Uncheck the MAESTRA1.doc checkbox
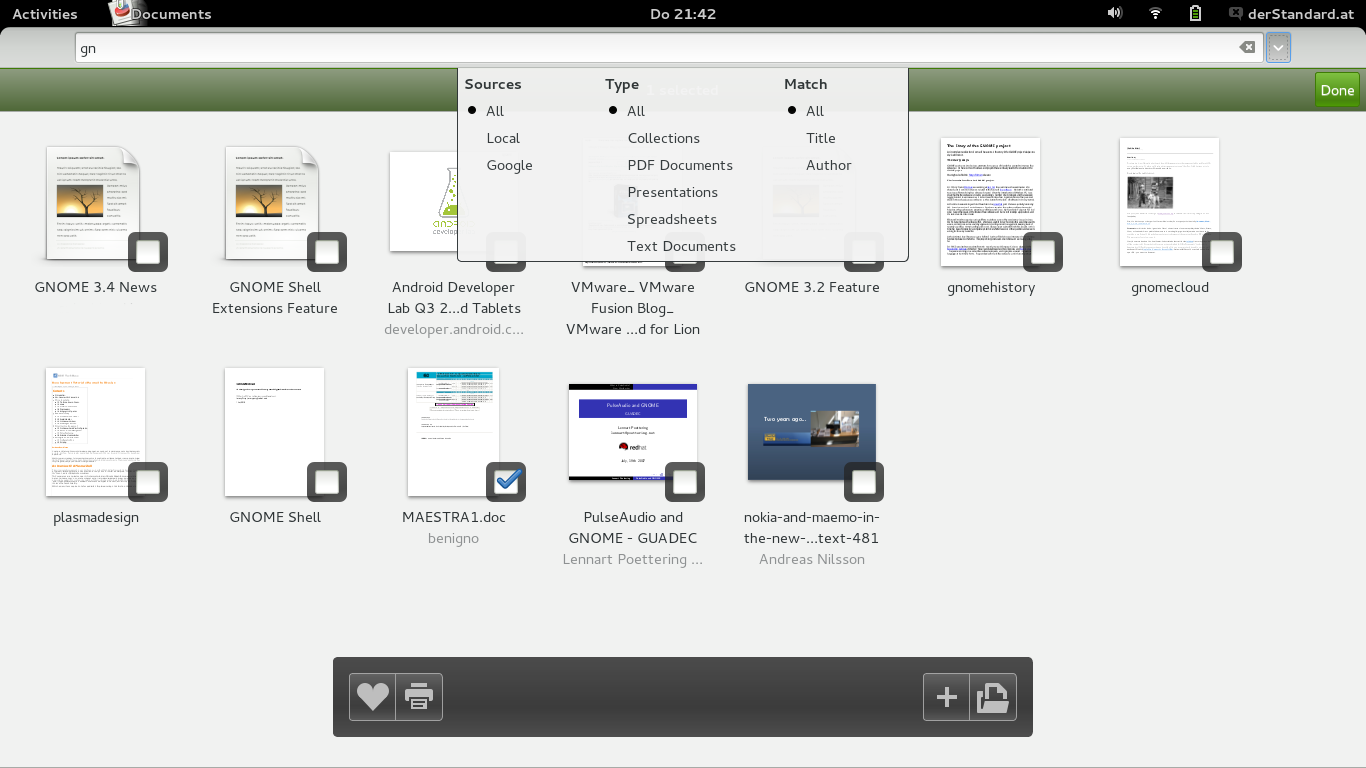Viewport: 1366px width, 768px height. click(506, 482)
